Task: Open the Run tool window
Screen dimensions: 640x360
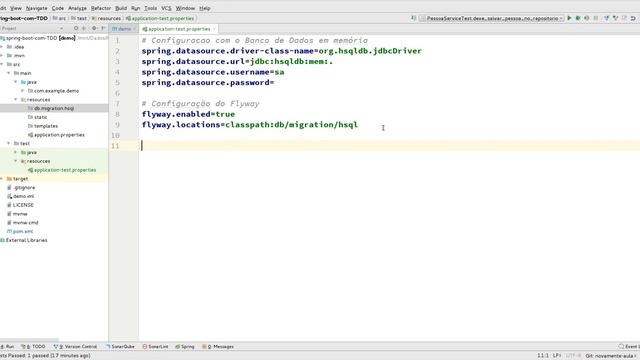Action: (x=8, y=347)
